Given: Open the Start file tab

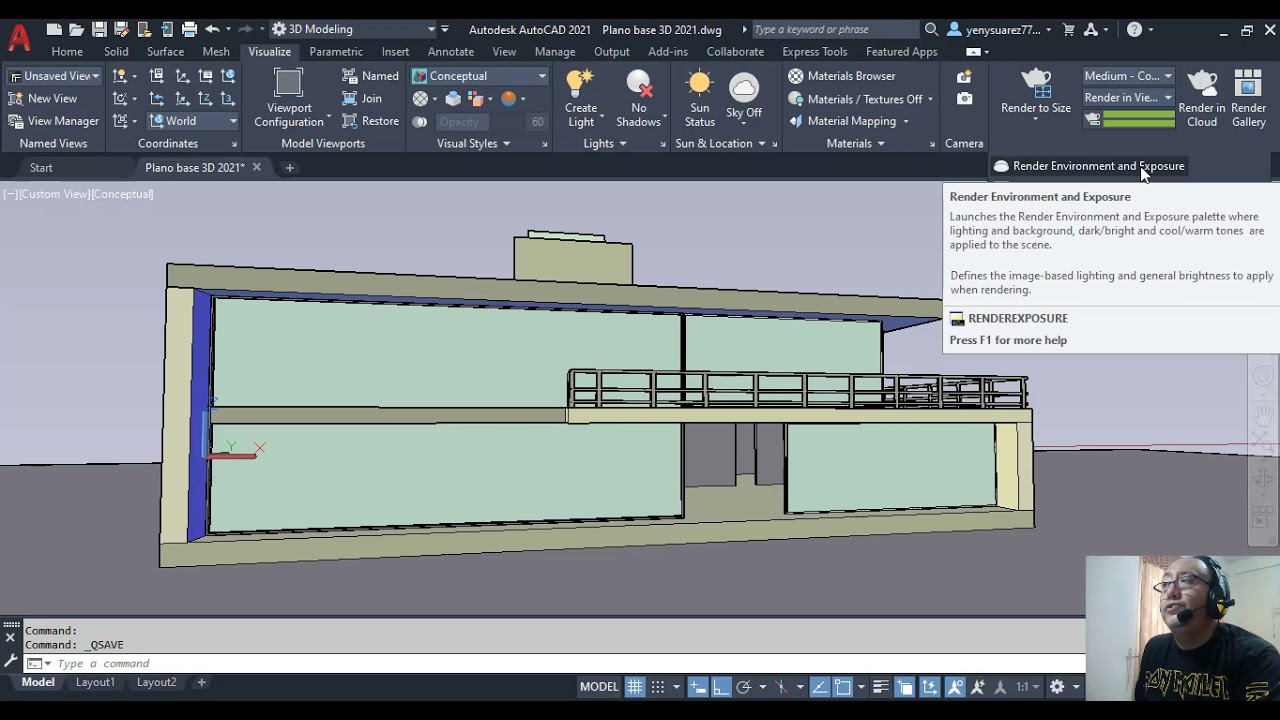Looking at the screenshot, I should [41, 168].
